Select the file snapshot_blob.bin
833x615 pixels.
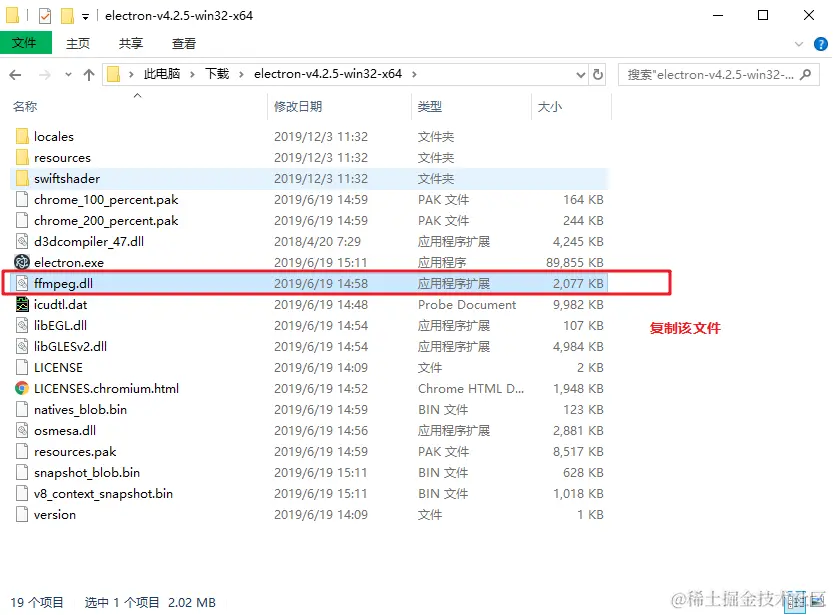coord(87,473)
